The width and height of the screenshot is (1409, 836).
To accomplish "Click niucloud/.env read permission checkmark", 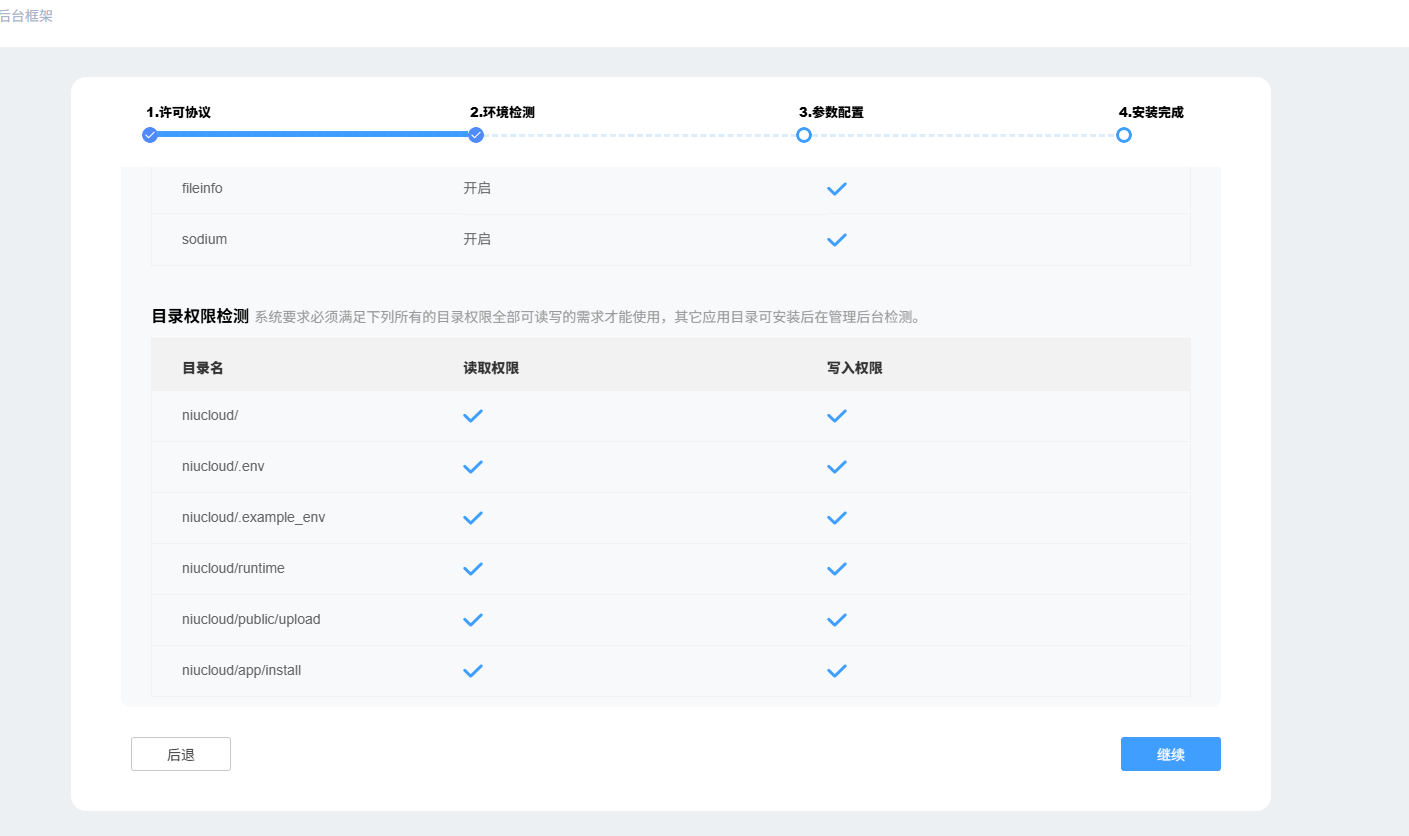I will tap(473, 466).
